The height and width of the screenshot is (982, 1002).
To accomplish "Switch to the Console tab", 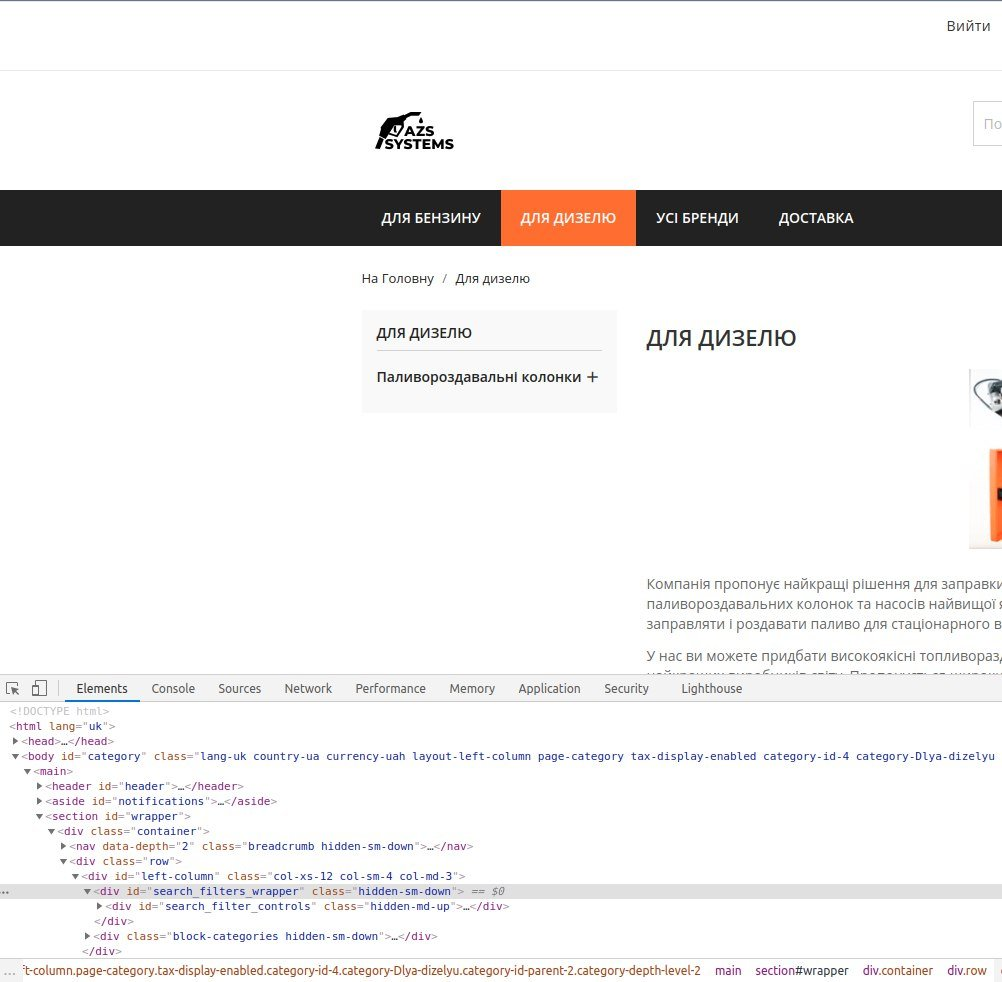I will coord(173,688).
